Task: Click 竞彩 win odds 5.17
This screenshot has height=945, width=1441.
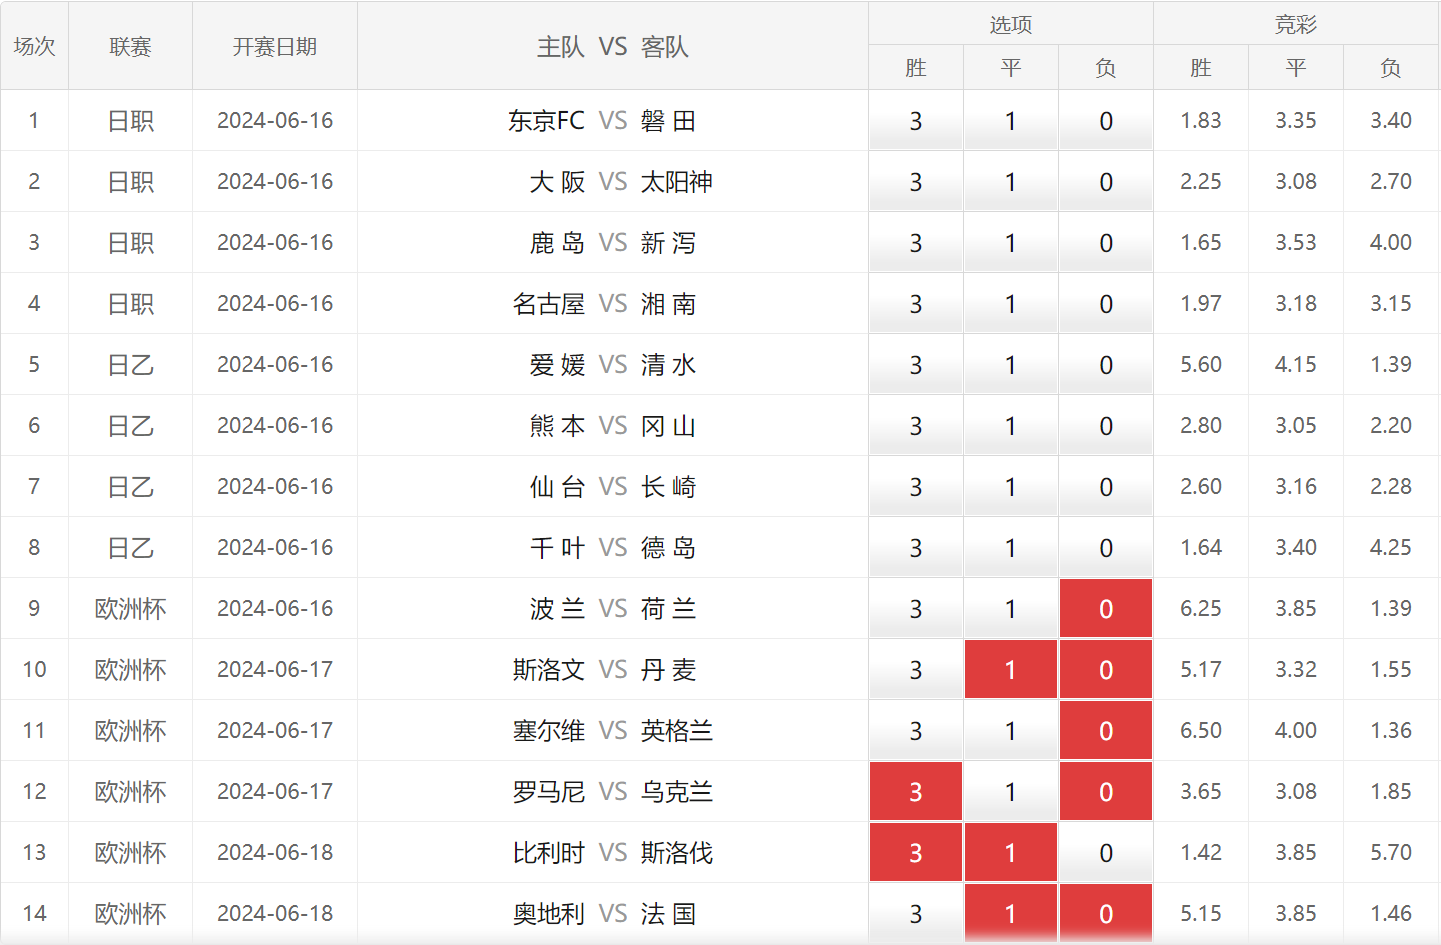Action: pyautogui.click(x=1201, y=670)
